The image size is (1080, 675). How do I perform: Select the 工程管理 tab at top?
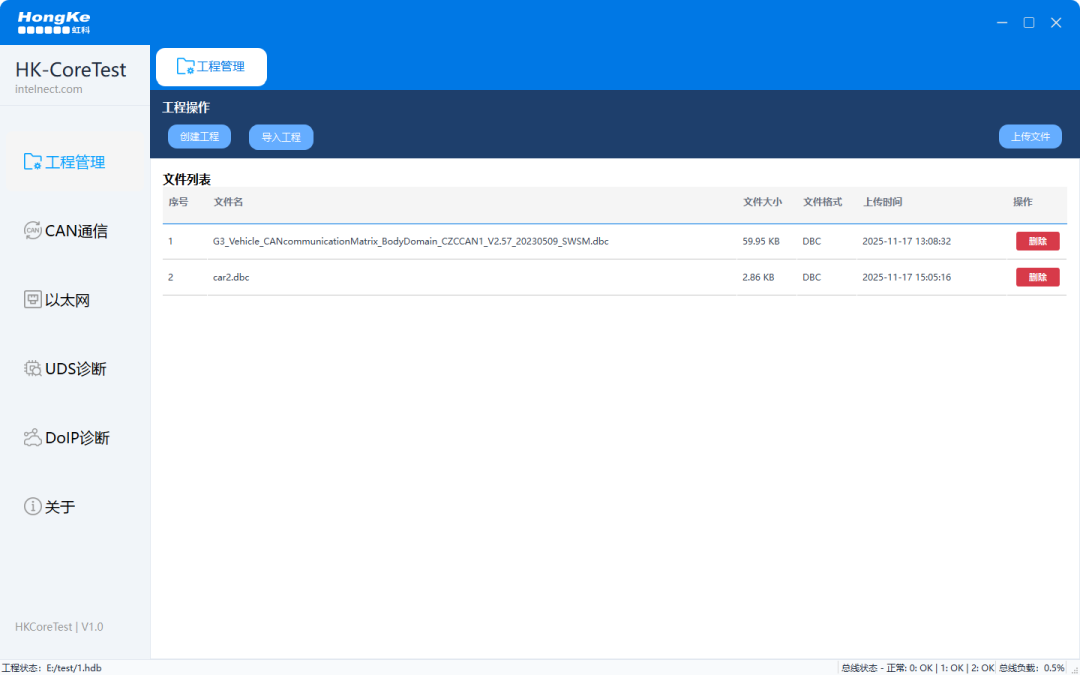[211, 67]
